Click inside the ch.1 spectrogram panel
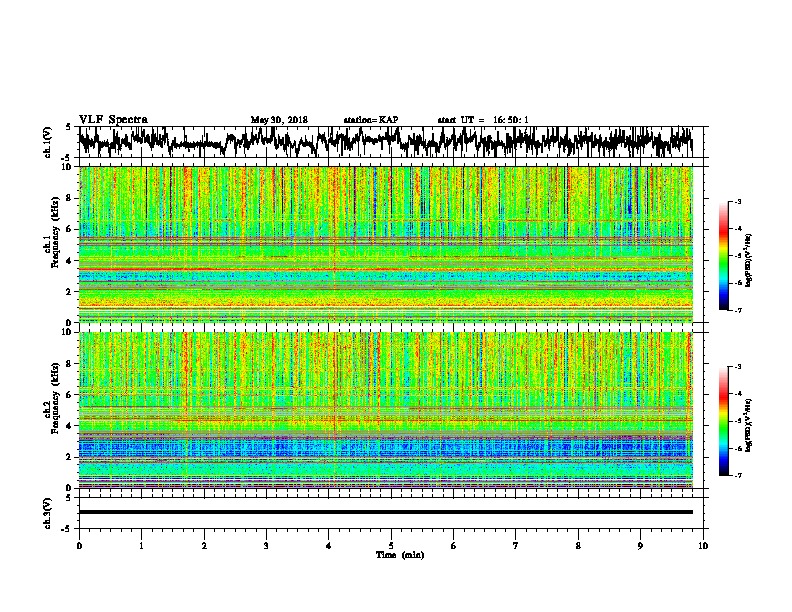 pyautogui.click(x=386, y=244)
